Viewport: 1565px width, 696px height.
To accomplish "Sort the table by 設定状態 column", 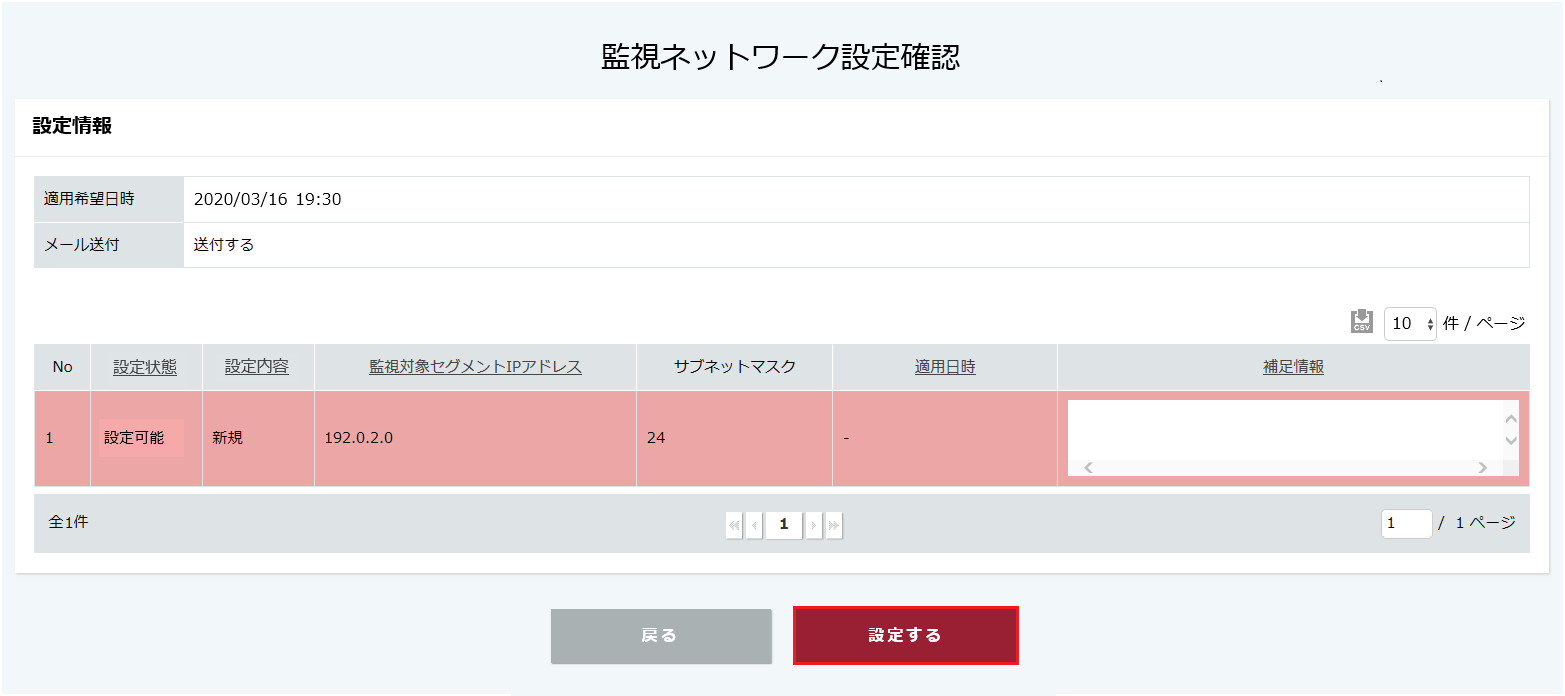I will [145, 367].
